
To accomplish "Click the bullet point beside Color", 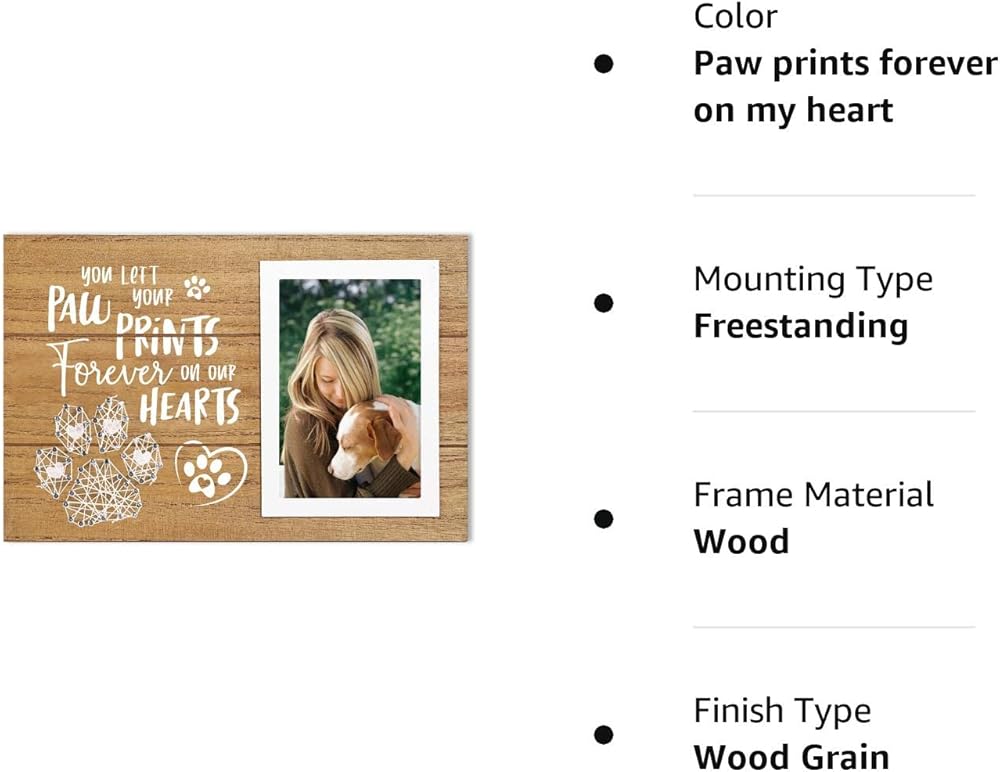I will coord(604,64).
